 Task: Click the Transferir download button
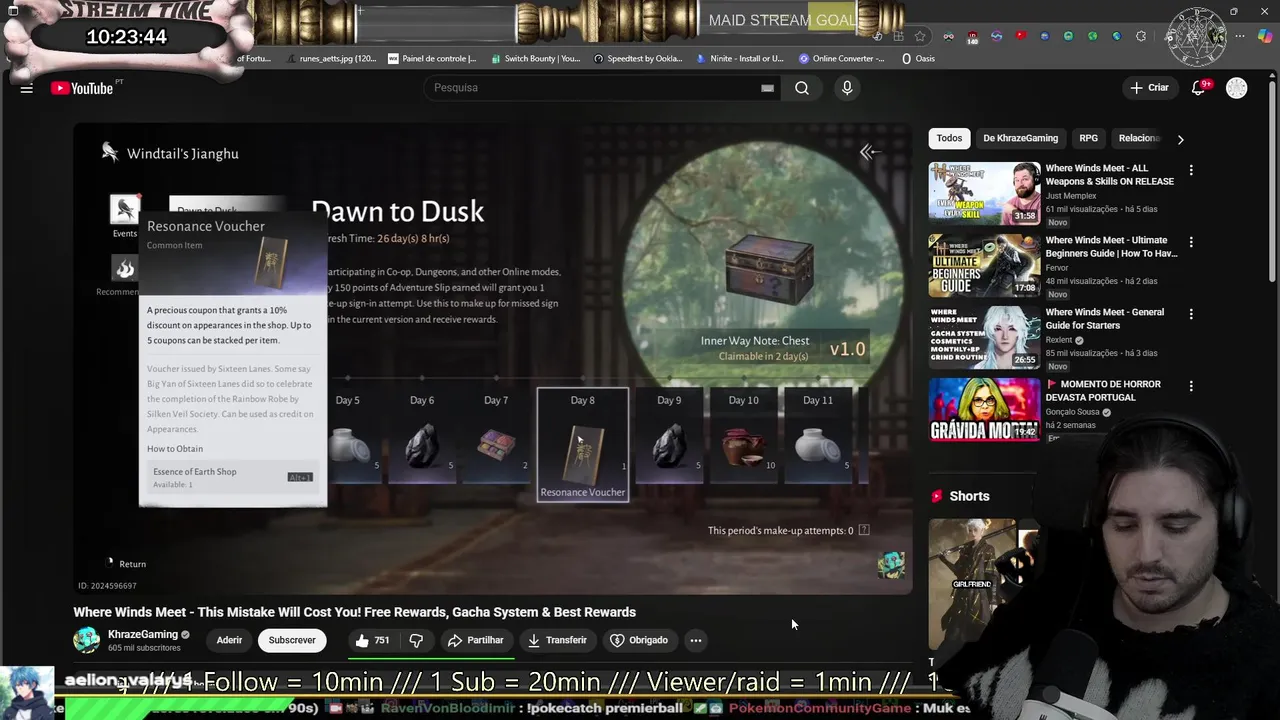[557, 640]
